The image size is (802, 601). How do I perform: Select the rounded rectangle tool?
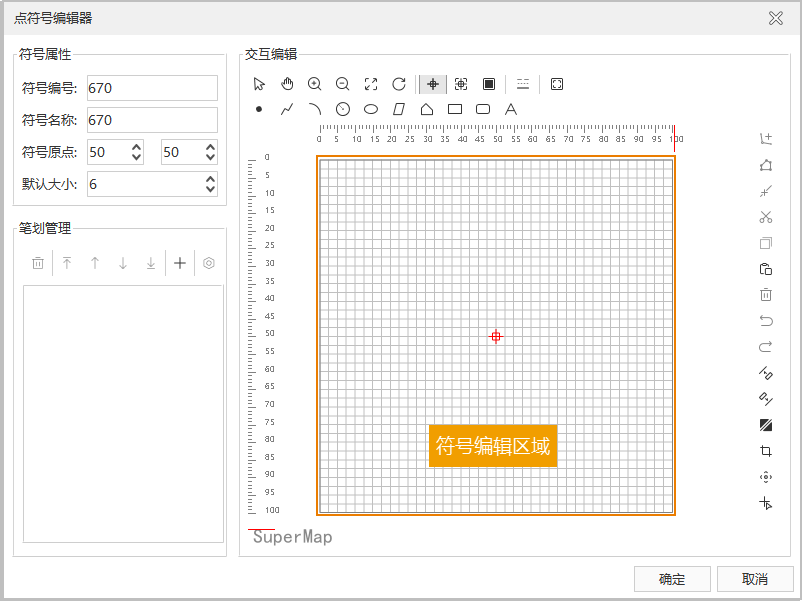[x=483, y=109]
